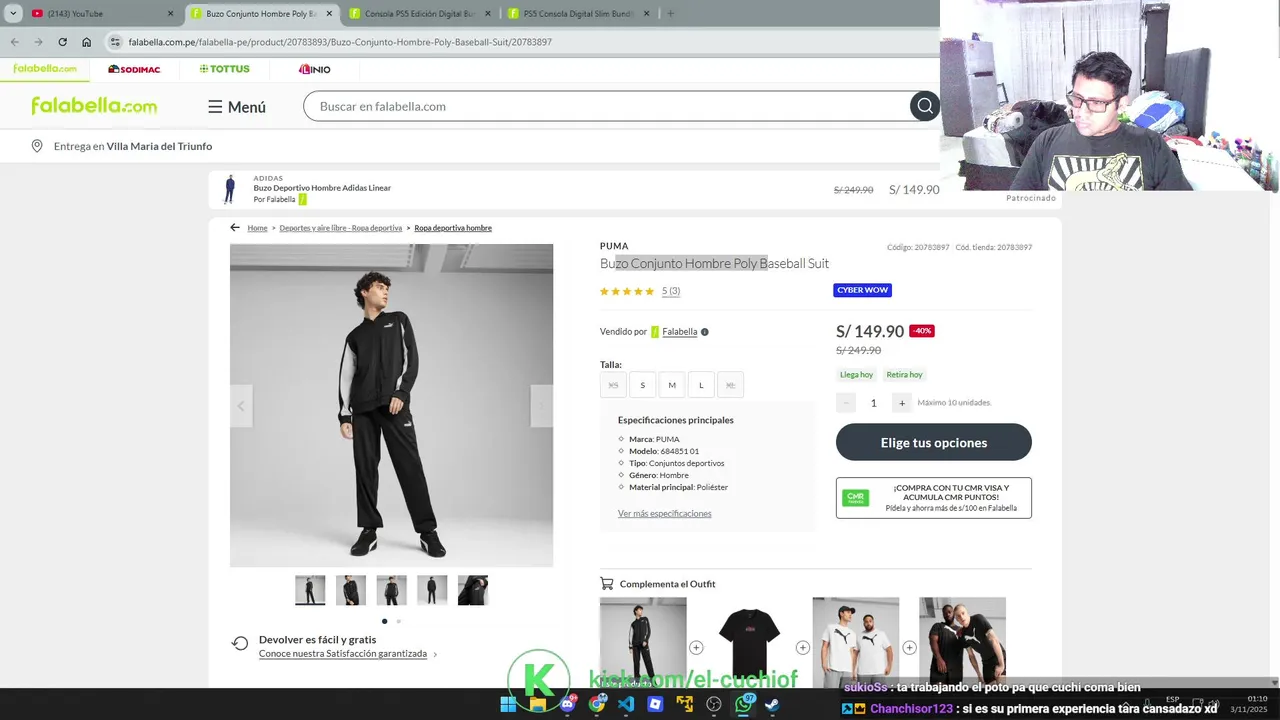This screenshot has width=1280, height=720.
Task: Open Falabella seller link
Action: [679, 332]
